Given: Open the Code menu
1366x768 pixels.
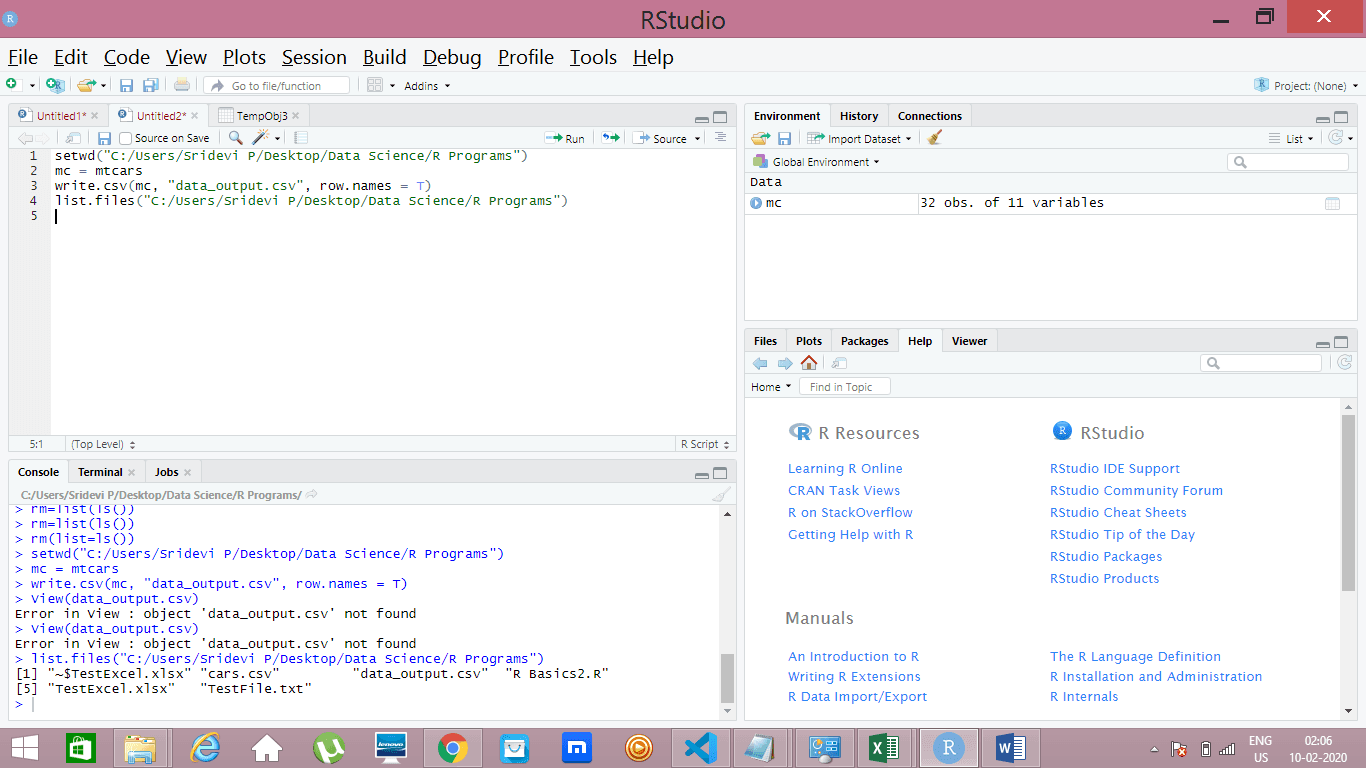Looking at the screenshot, I should click(127, 57).
